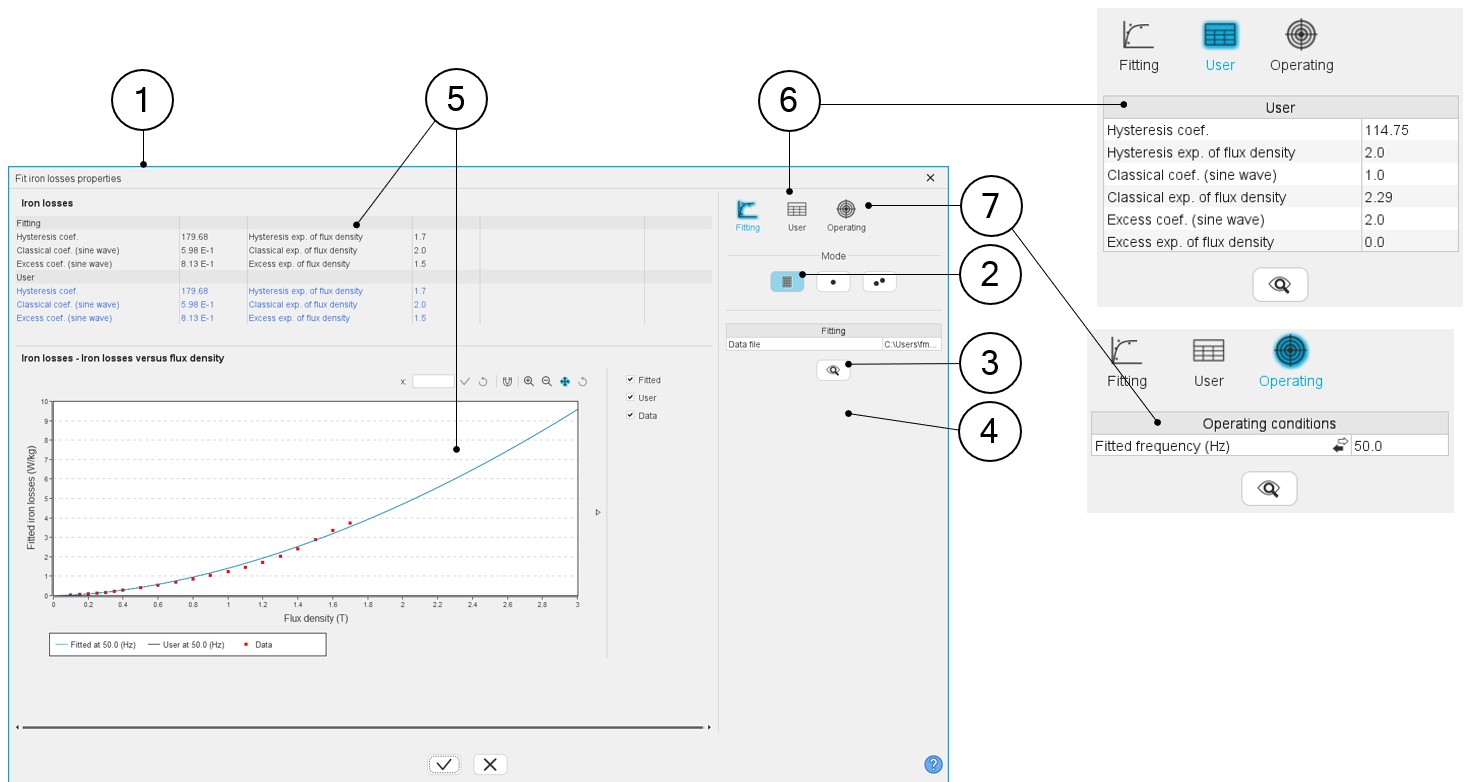This screenshot has width=1467, height=782.
Task: Select the single-point fitting mode
Action: point(833,282)
